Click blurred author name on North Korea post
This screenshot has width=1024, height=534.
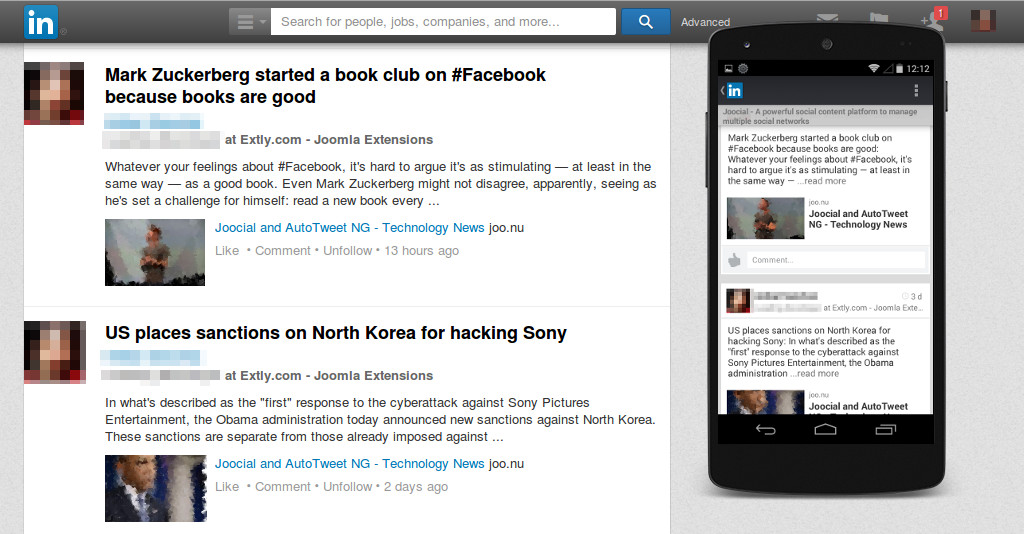(153, 358)
